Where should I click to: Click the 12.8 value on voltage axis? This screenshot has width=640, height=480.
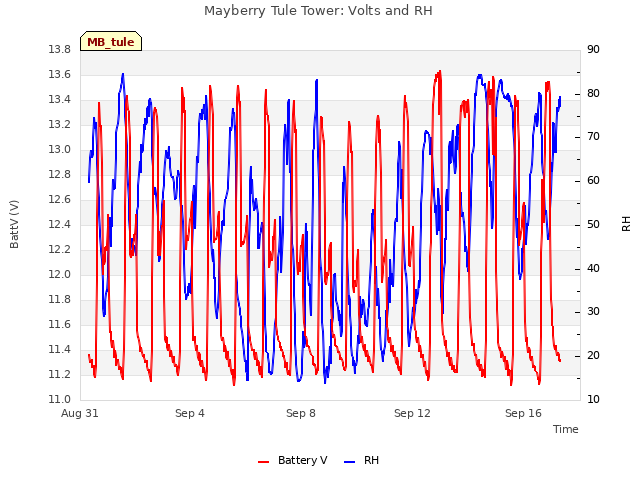tap(60, 174)
